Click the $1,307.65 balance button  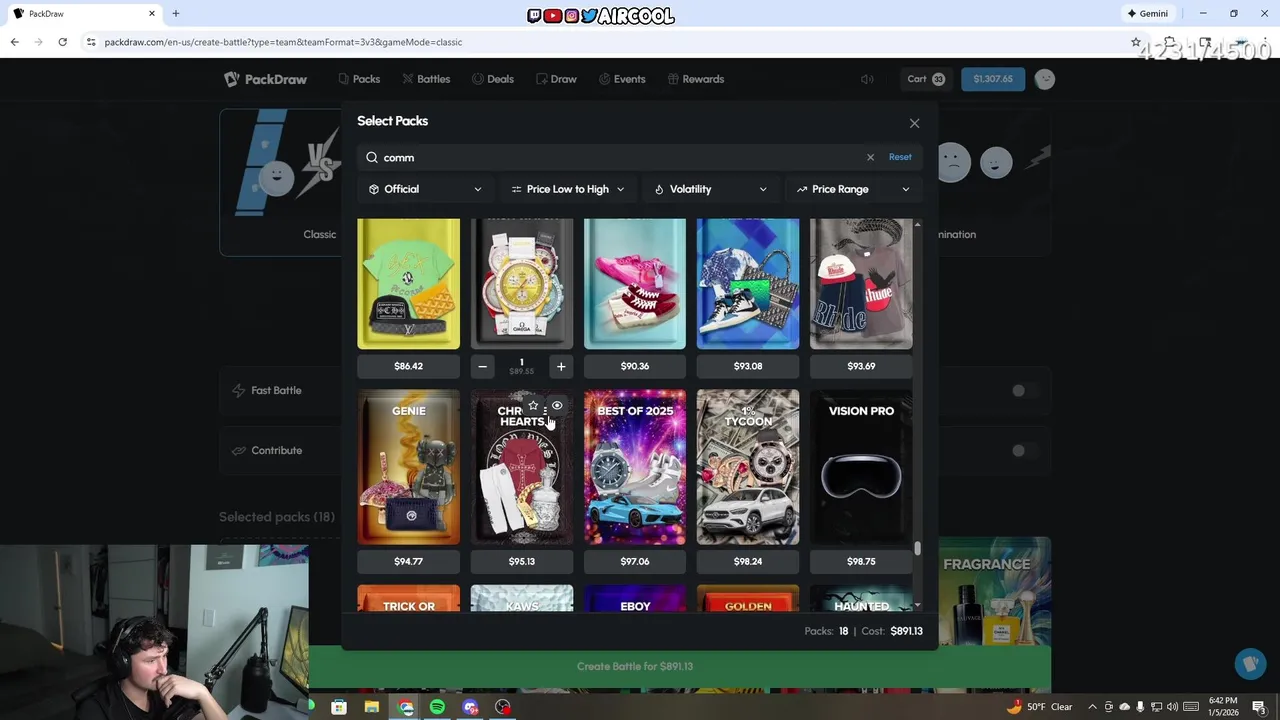993,79
